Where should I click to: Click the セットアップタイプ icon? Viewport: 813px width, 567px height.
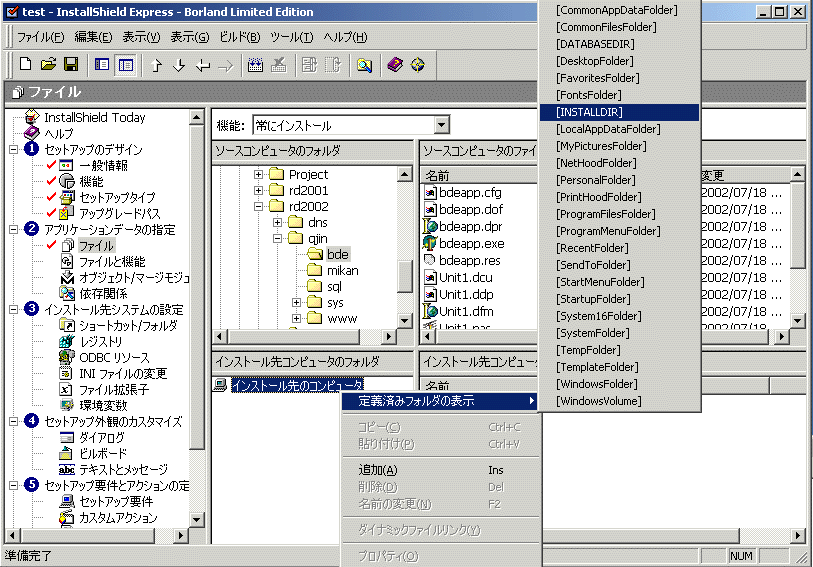point(66,197)
